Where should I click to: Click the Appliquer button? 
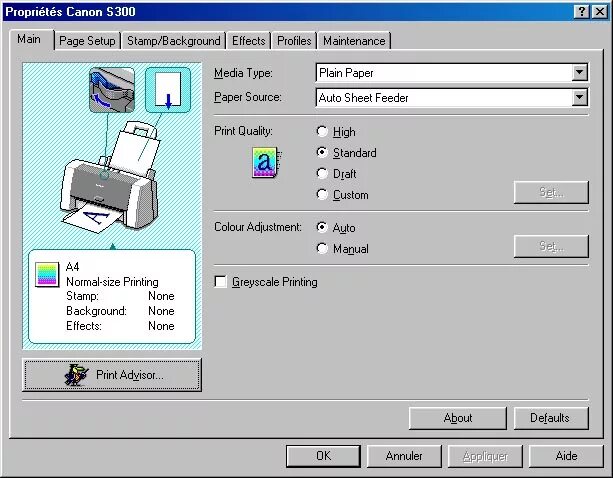(x=485, y=456)
